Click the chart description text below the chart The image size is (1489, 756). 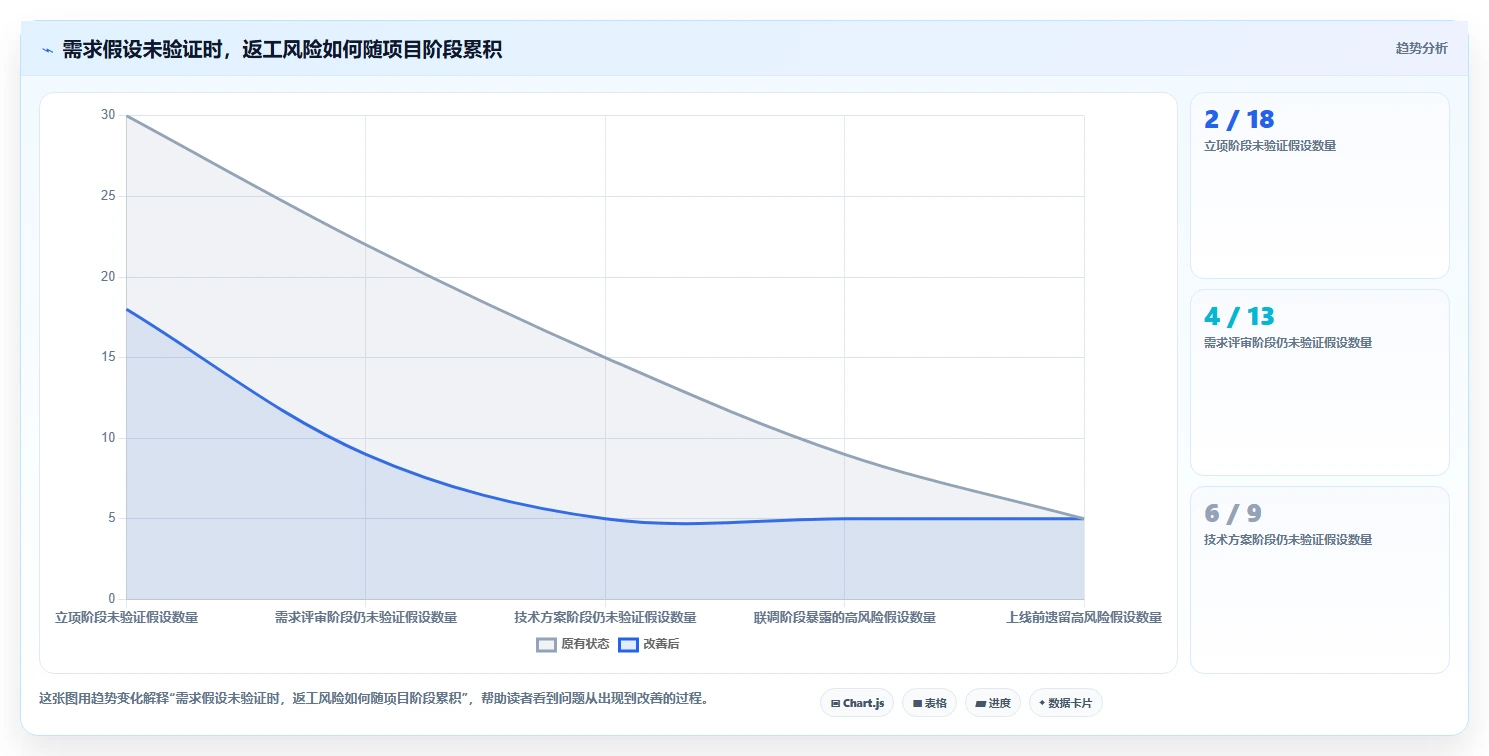tap(373, 699)
